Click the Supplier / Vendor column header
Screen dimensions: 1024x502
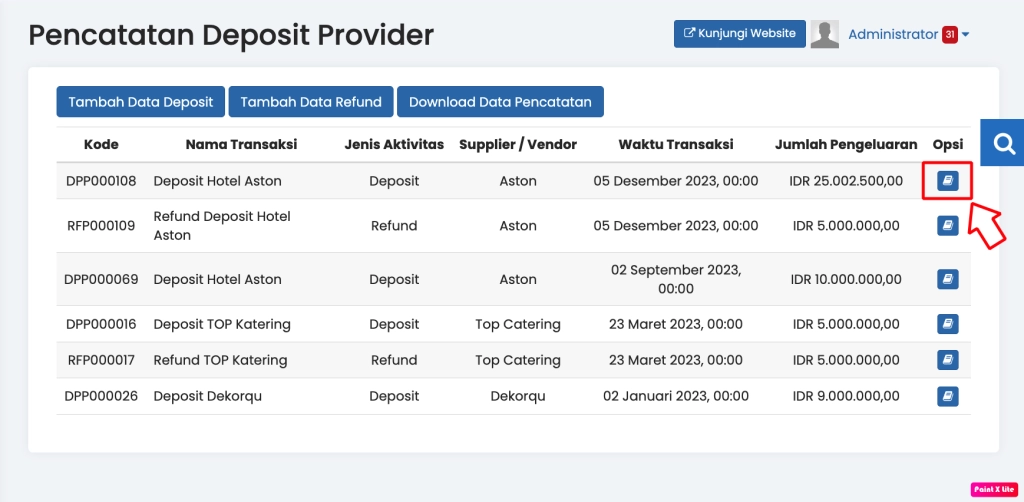tap(517, 145)
